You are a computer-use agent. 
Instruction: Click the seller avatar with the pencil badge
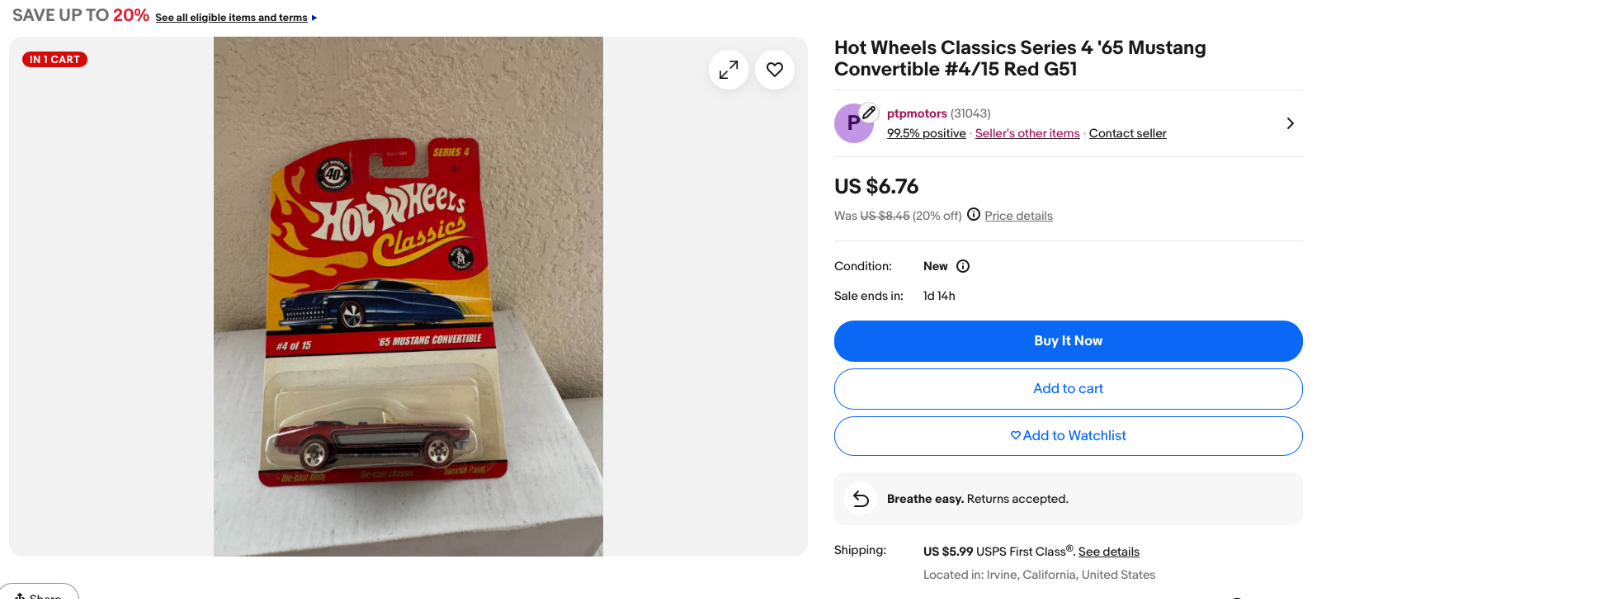[x=854, y=123]
